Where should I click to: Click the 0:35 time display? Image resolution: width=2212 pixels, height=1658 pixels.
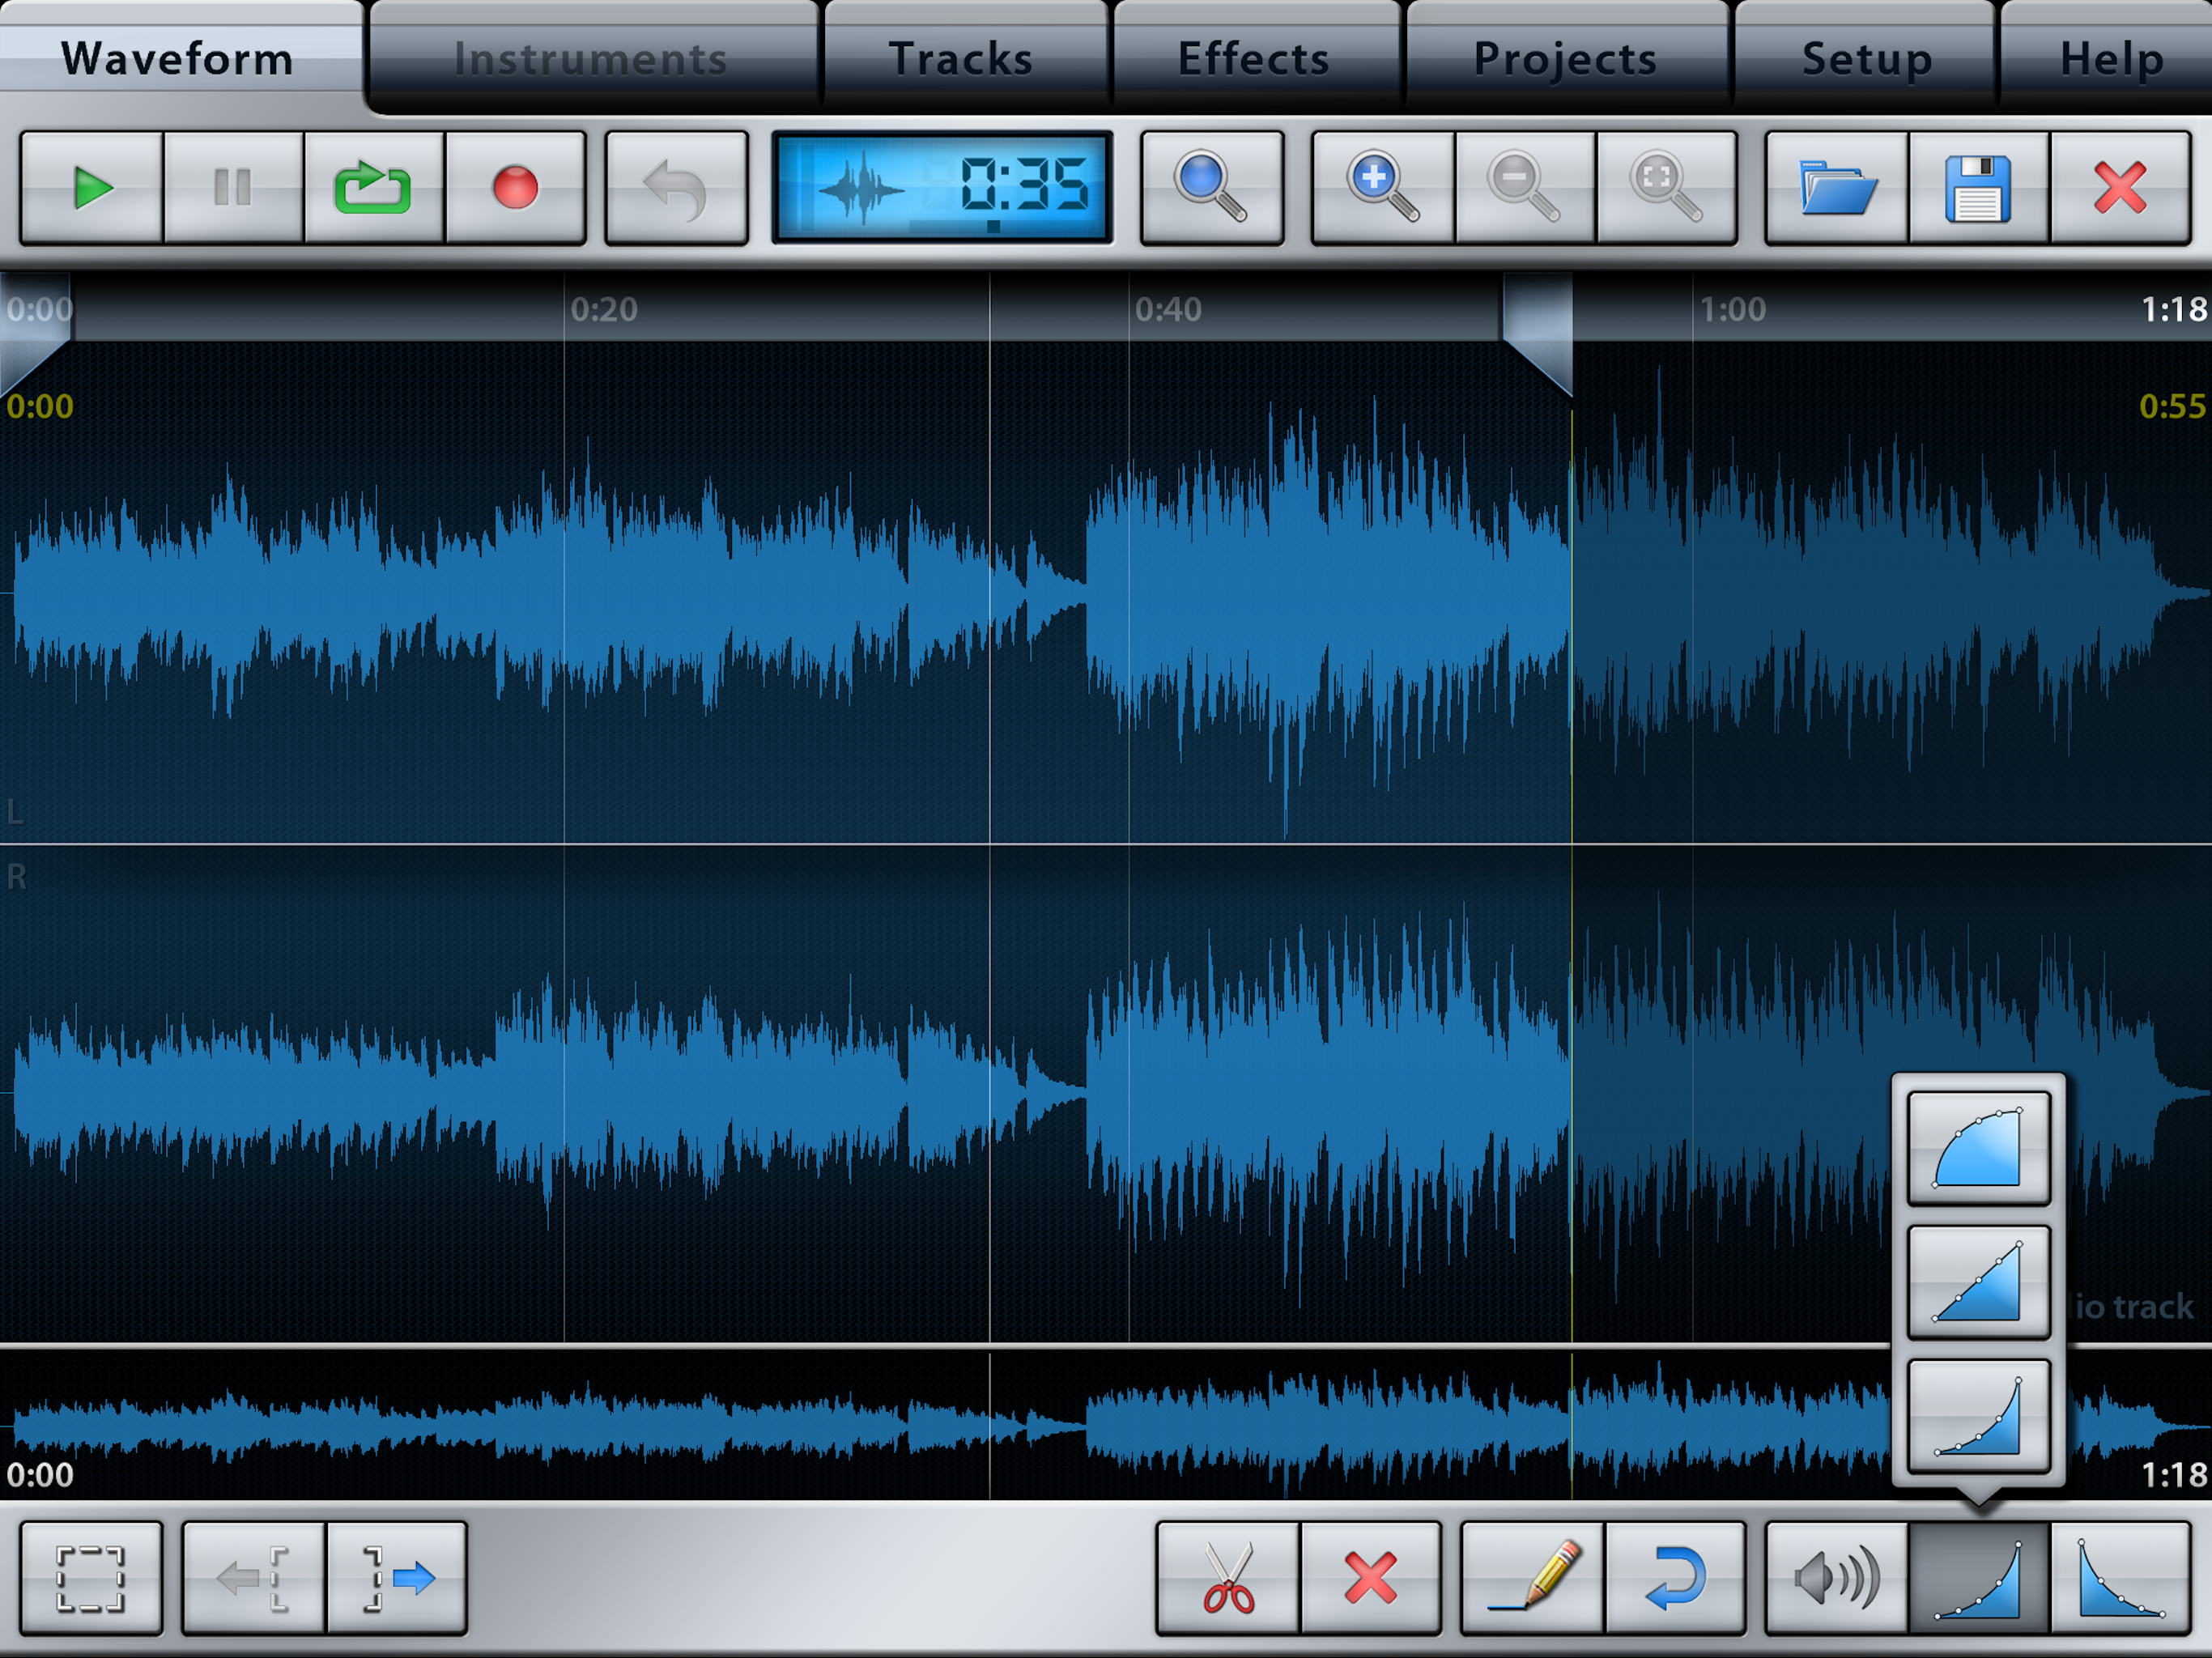(942, 188)
